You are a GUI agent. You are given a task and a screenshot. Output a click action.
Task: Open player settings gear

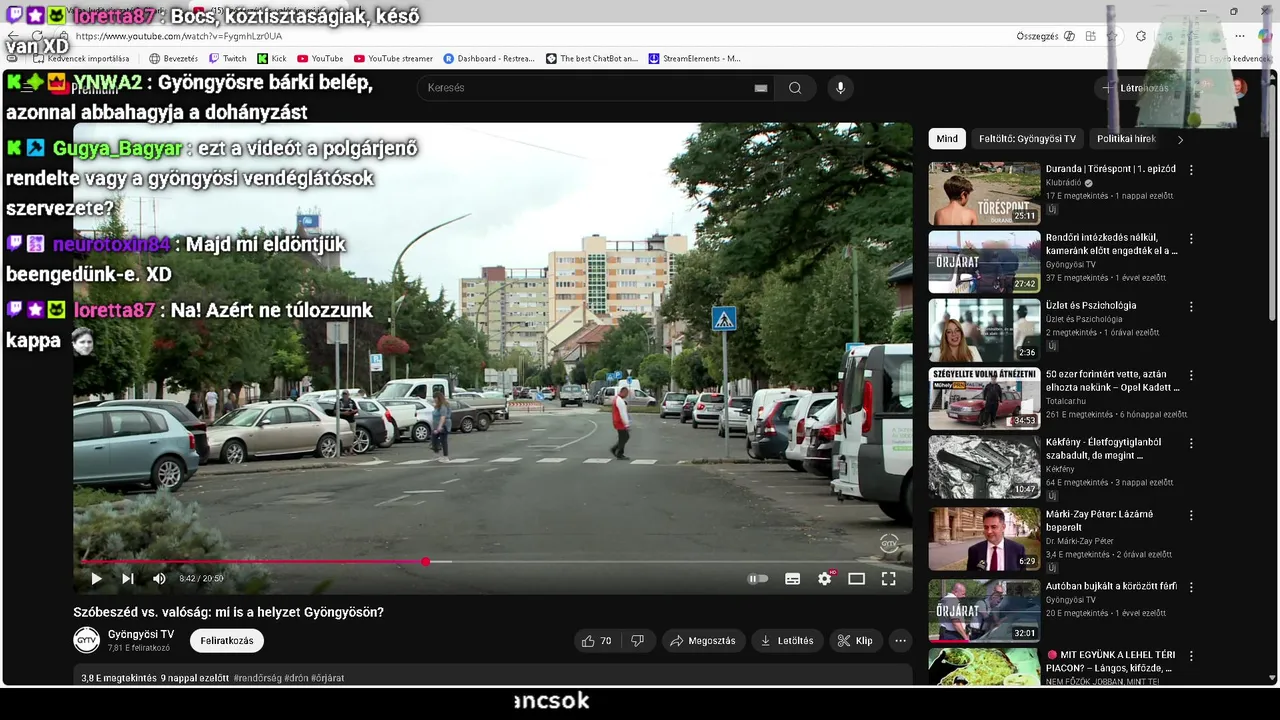coord(825,579)
